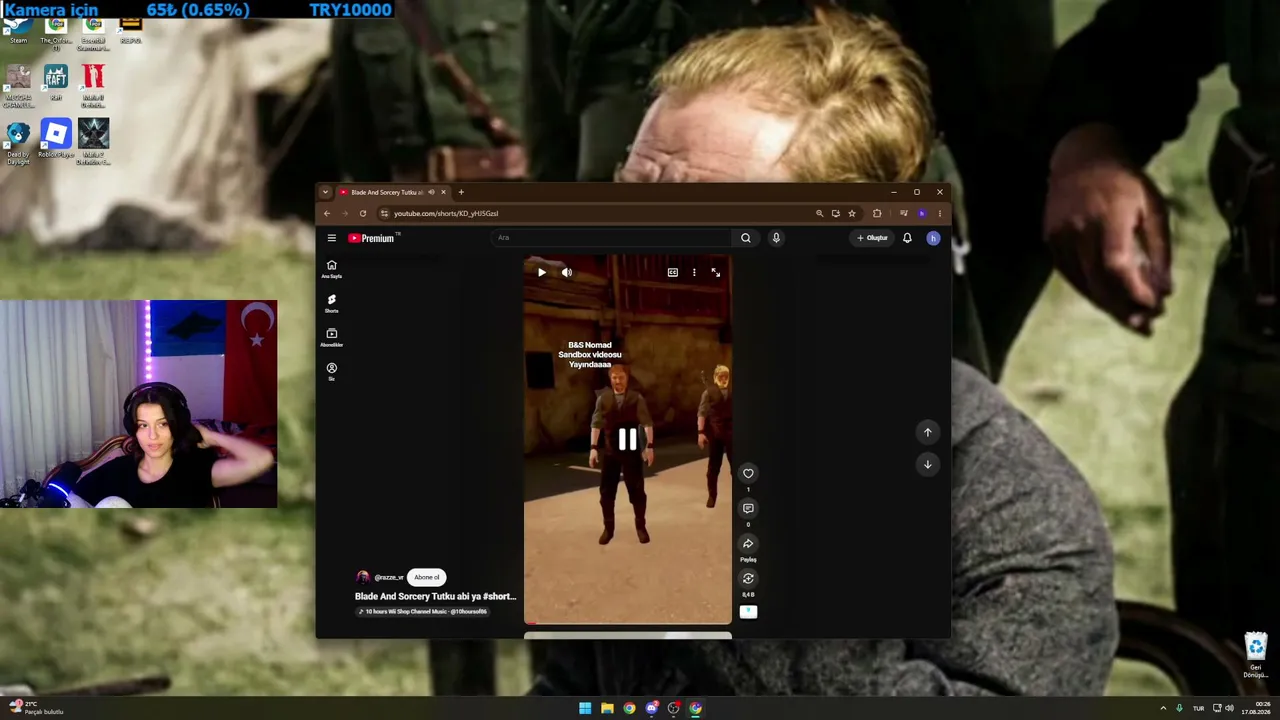
Task: Open the Windows Start menu
Action: (585, 708)
